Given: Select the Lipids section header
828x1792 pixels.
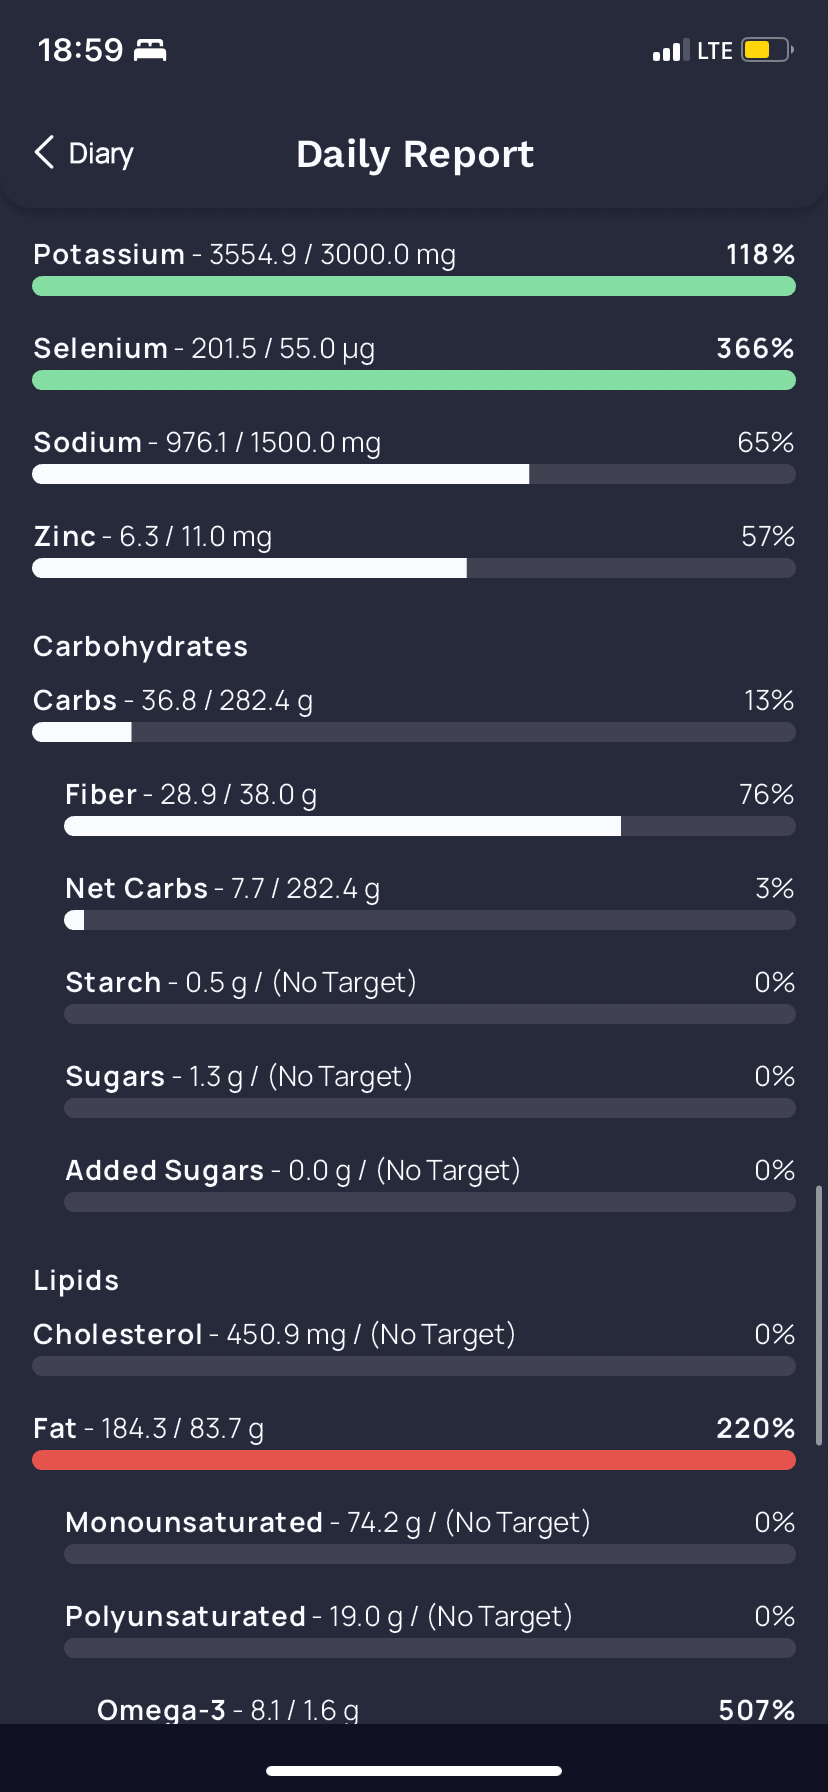Looking at the screenshot, I should point(76,1280).
